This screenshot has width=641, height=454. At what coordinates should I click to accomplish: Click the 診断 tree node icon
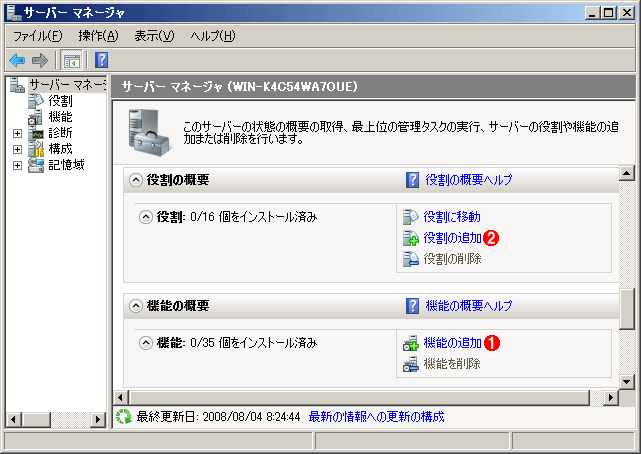tap(36, 133)
